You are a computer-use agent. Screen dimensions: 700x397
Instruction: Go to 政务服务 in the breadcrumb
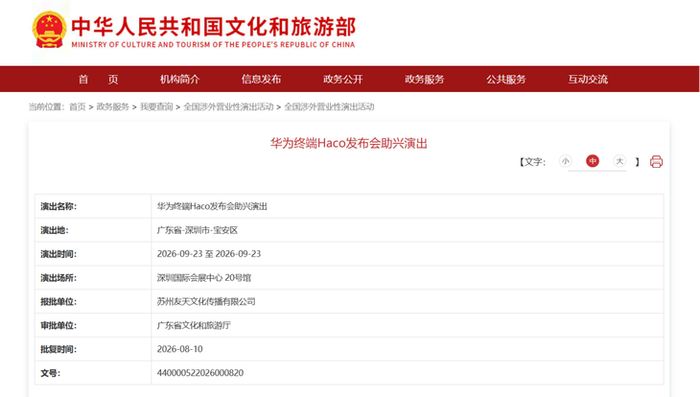(x=112, y=107)
